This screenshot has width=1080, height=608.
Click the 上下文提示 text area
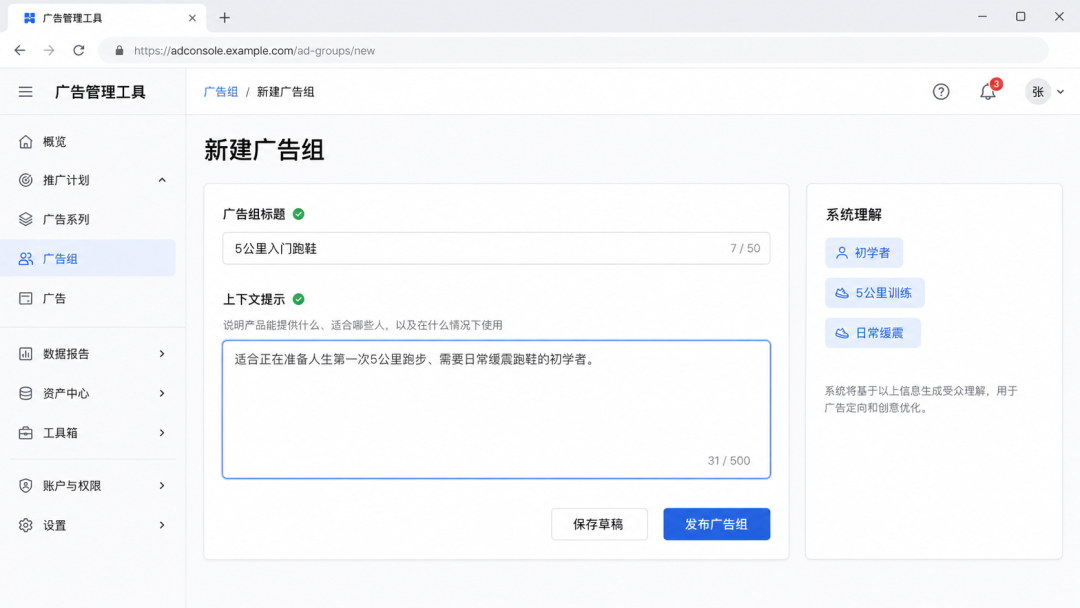(496, 409)
